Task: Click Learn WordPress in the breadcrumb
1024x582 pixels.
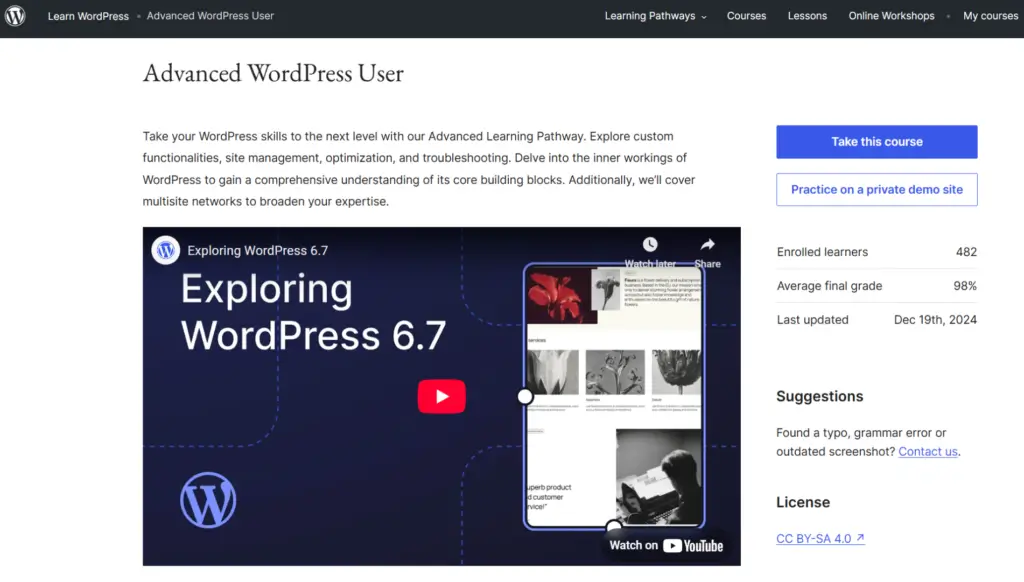Action: click(x=88, y=16)
